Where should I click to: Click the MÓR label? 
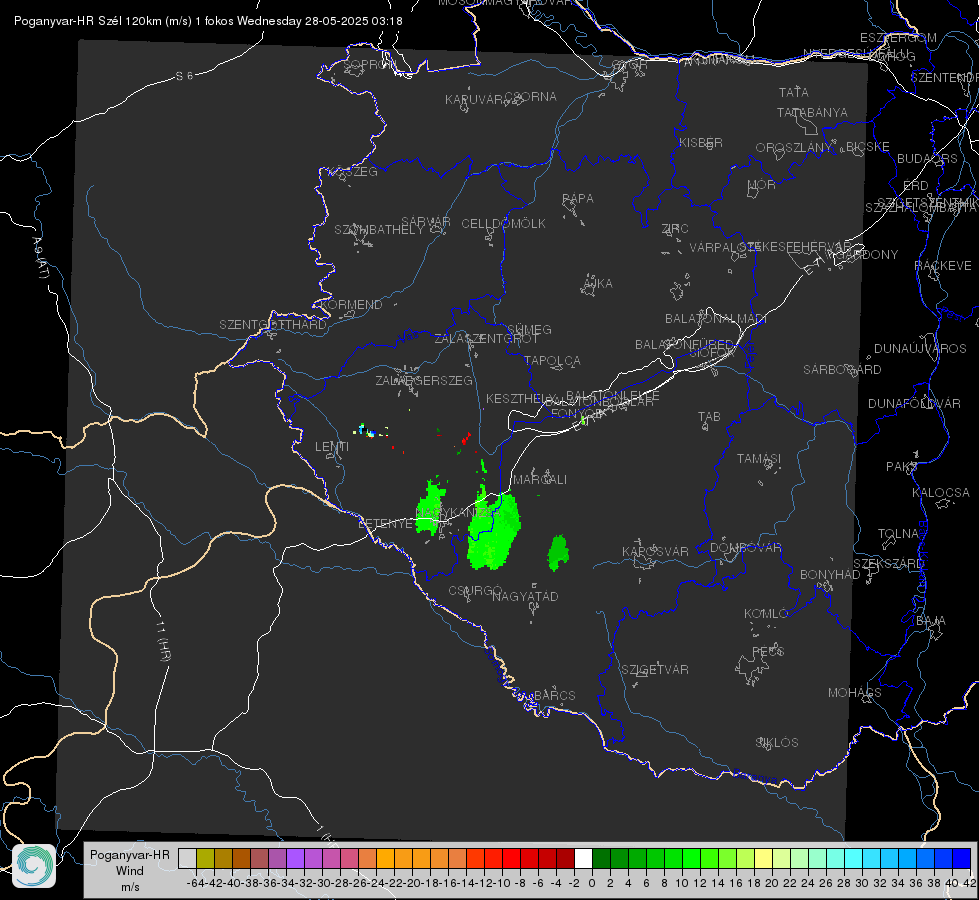click(761, 185)
